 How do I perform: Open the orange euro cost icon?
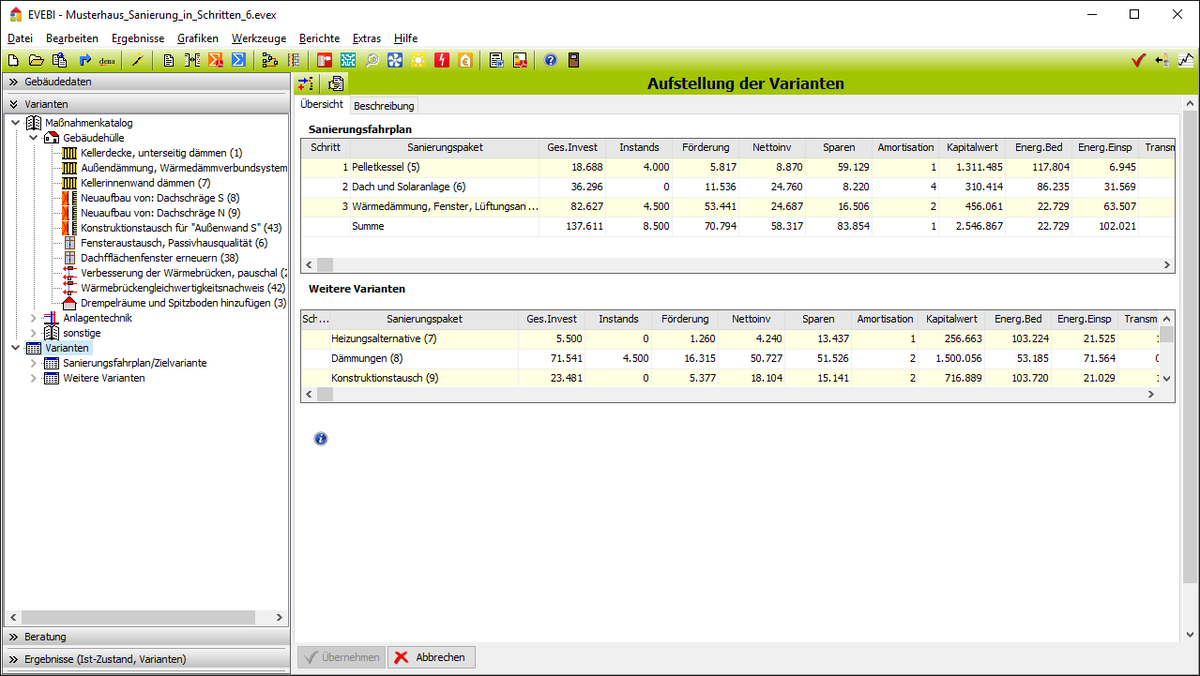(465, 60)
